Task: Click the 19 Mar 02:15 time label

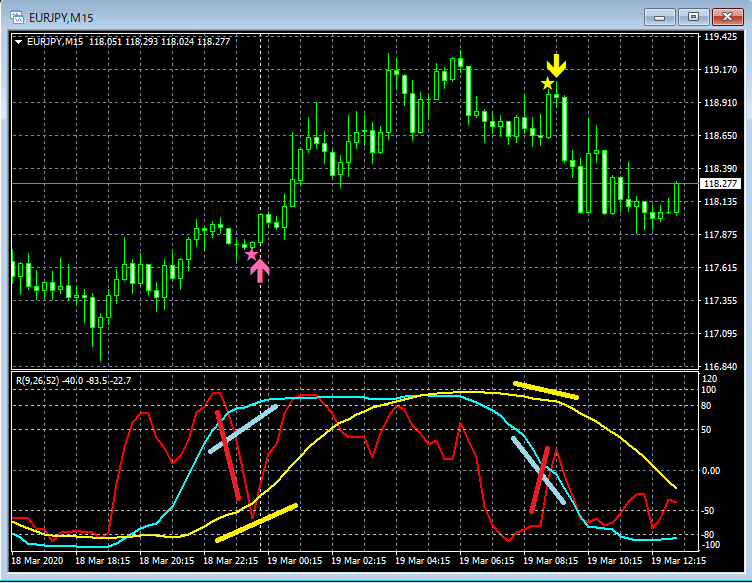Action: pos(359,560)
